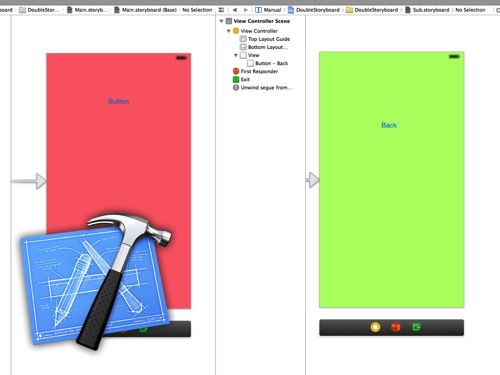Click the Button label in the red scene
Screen dimensions: 500x375
click(119, 101)
